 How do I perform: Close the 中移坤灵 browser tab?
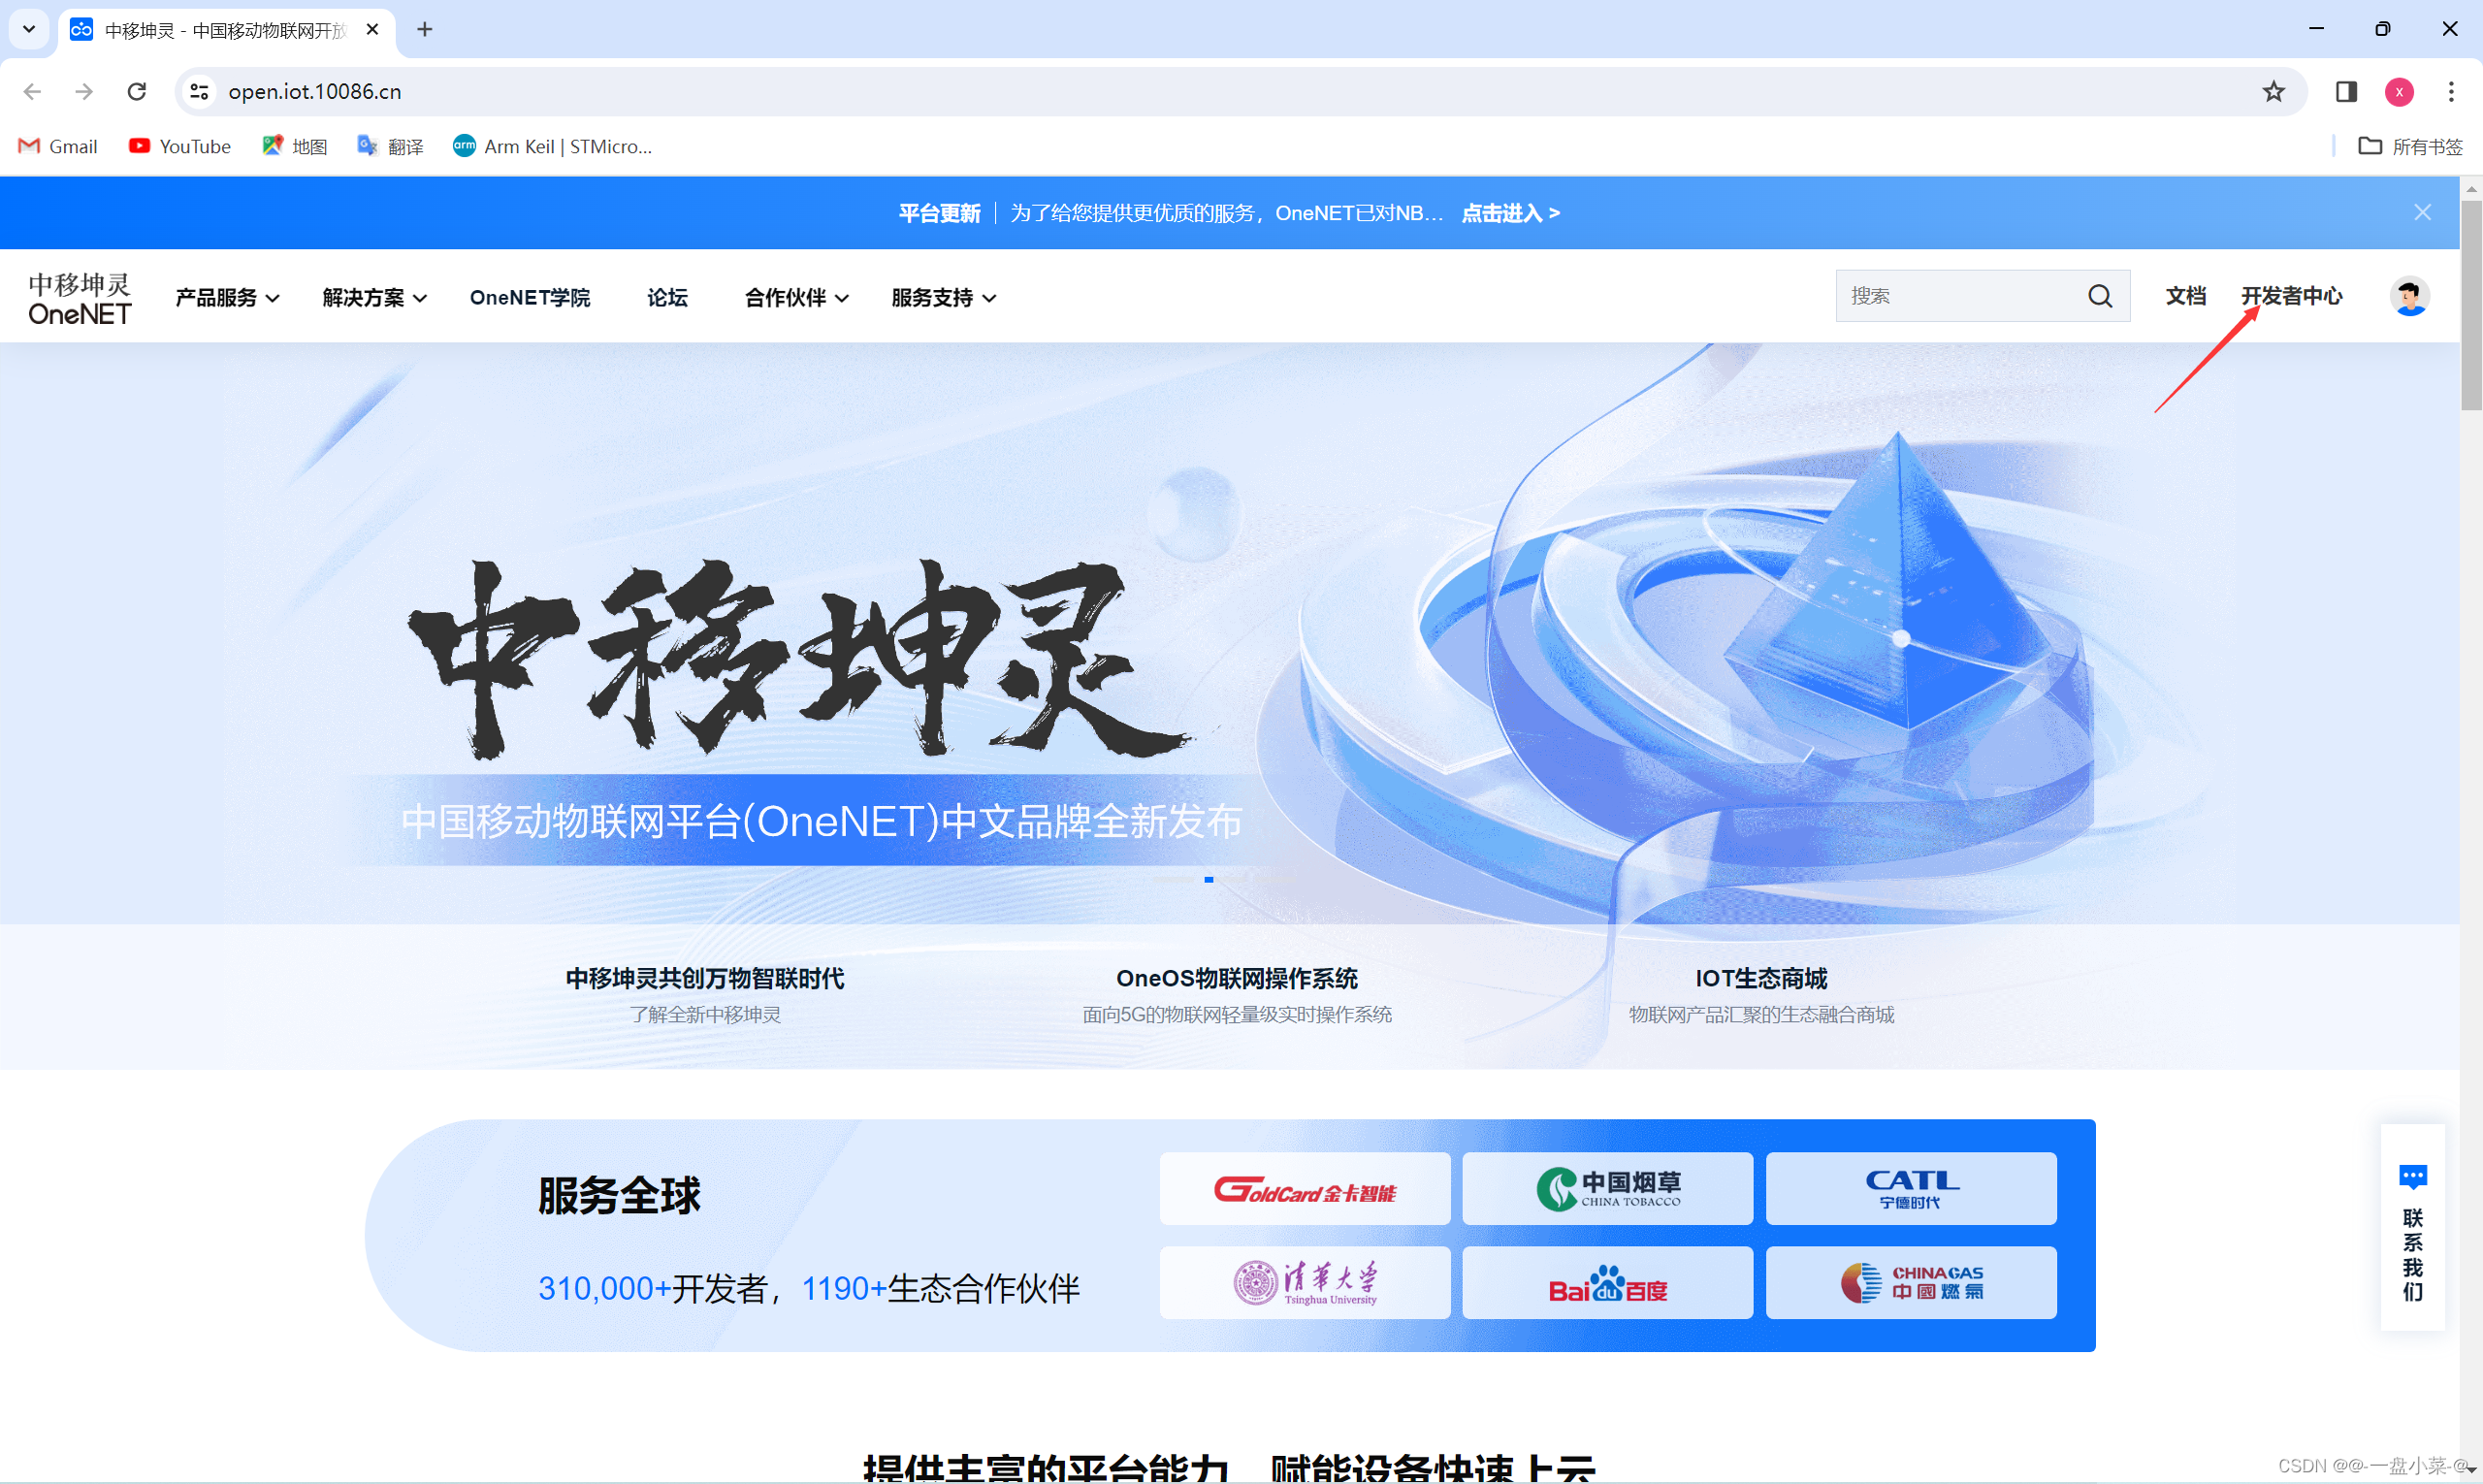(x=372, y=29)
